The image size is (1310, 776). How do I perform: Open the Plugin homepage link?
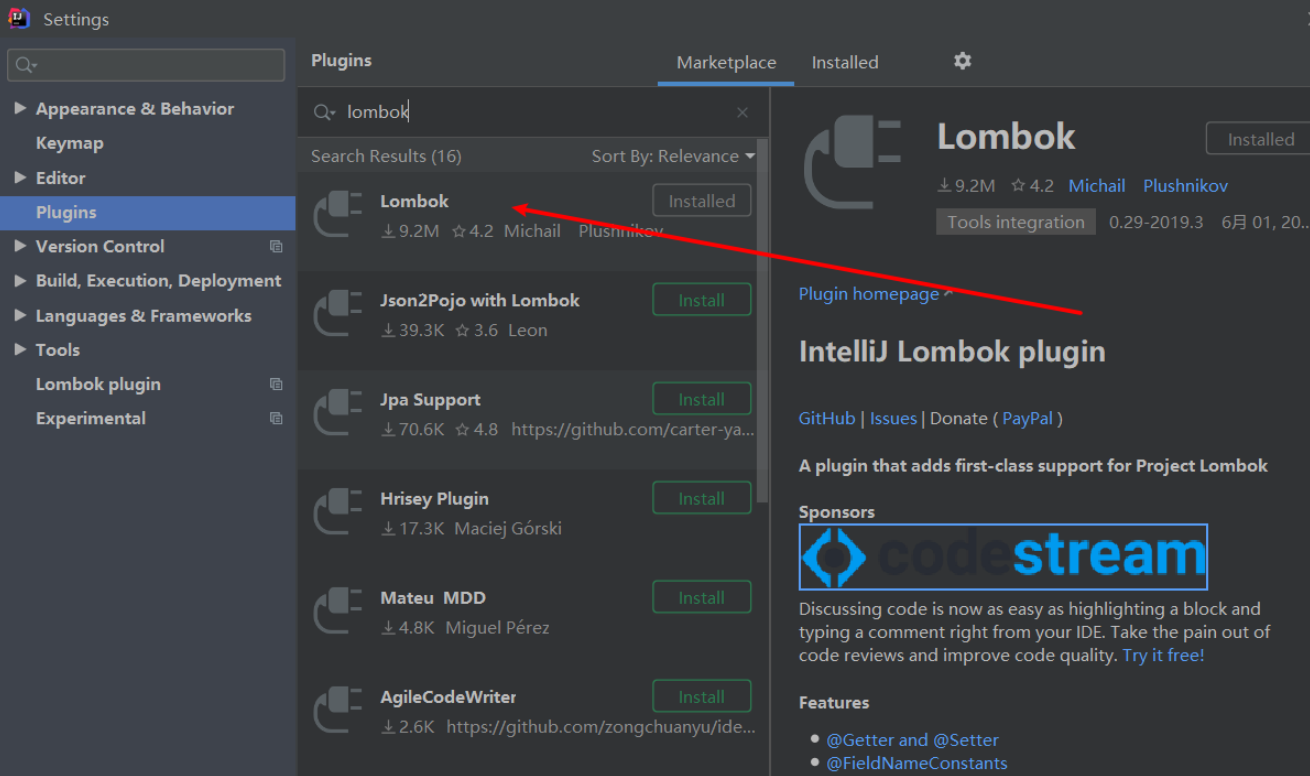tap(869, 294)
